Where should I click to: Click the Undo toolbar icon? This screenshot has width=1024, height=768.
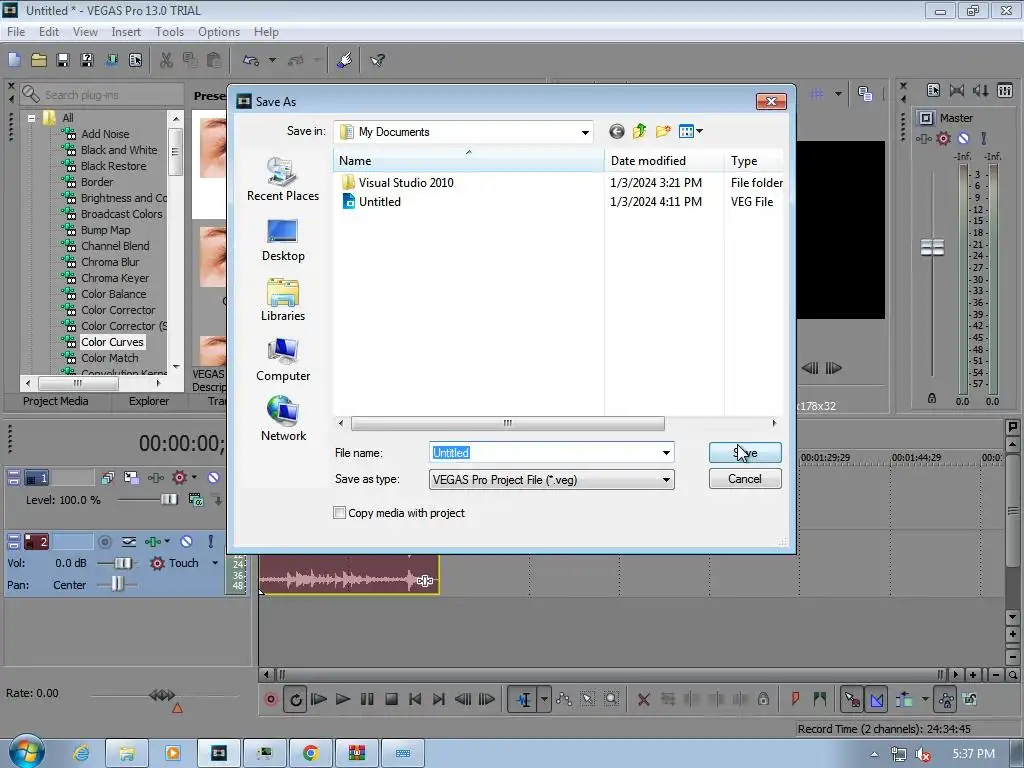251,60
